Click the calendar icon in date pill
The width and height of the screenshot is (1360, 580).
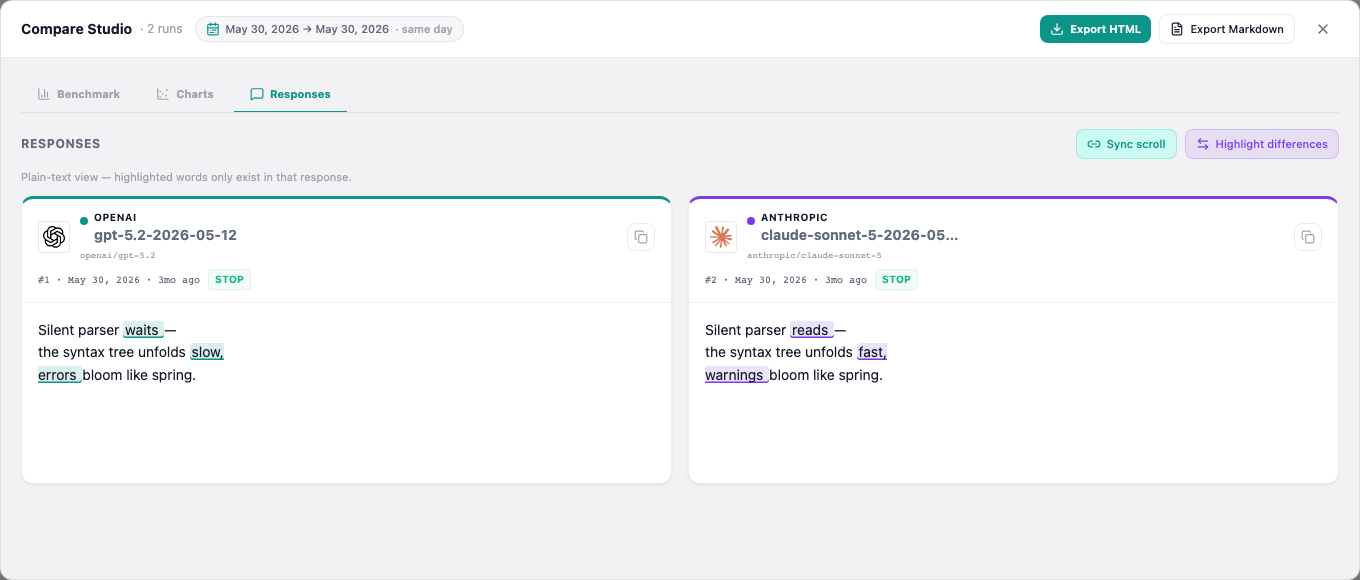click(x=213, y=29)
